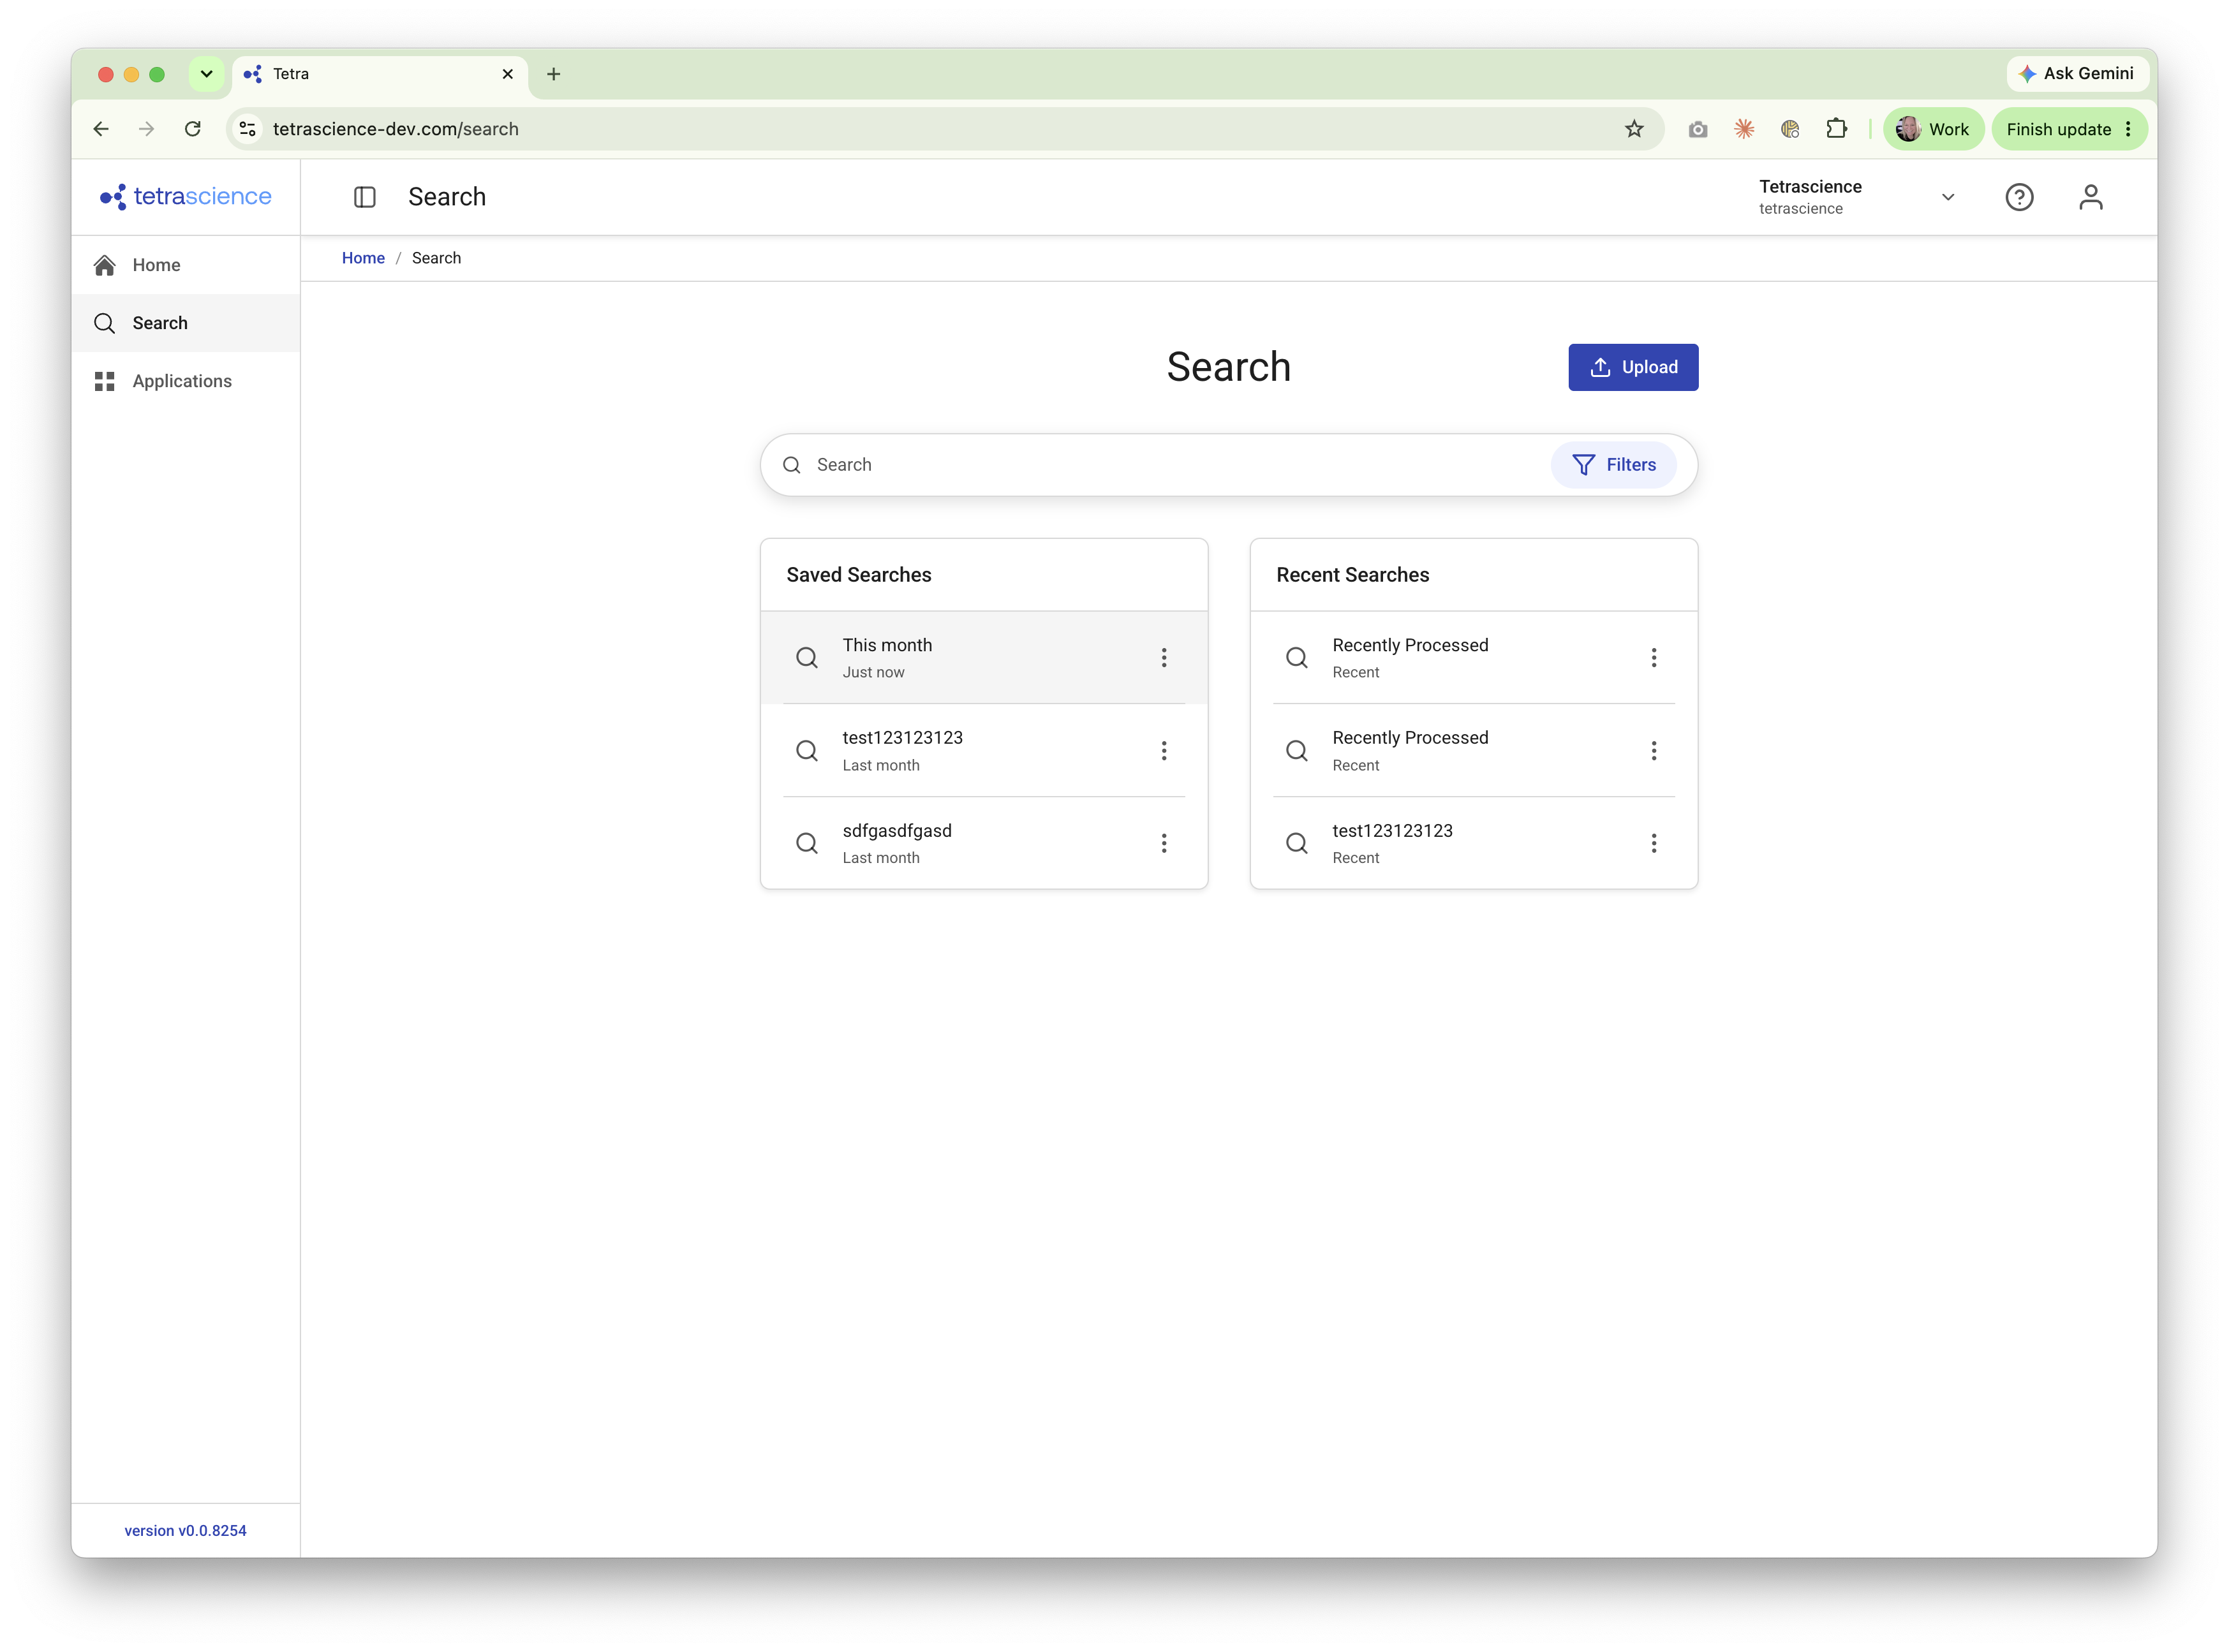Go back with the browser back arrow

[x=101, y=129]
